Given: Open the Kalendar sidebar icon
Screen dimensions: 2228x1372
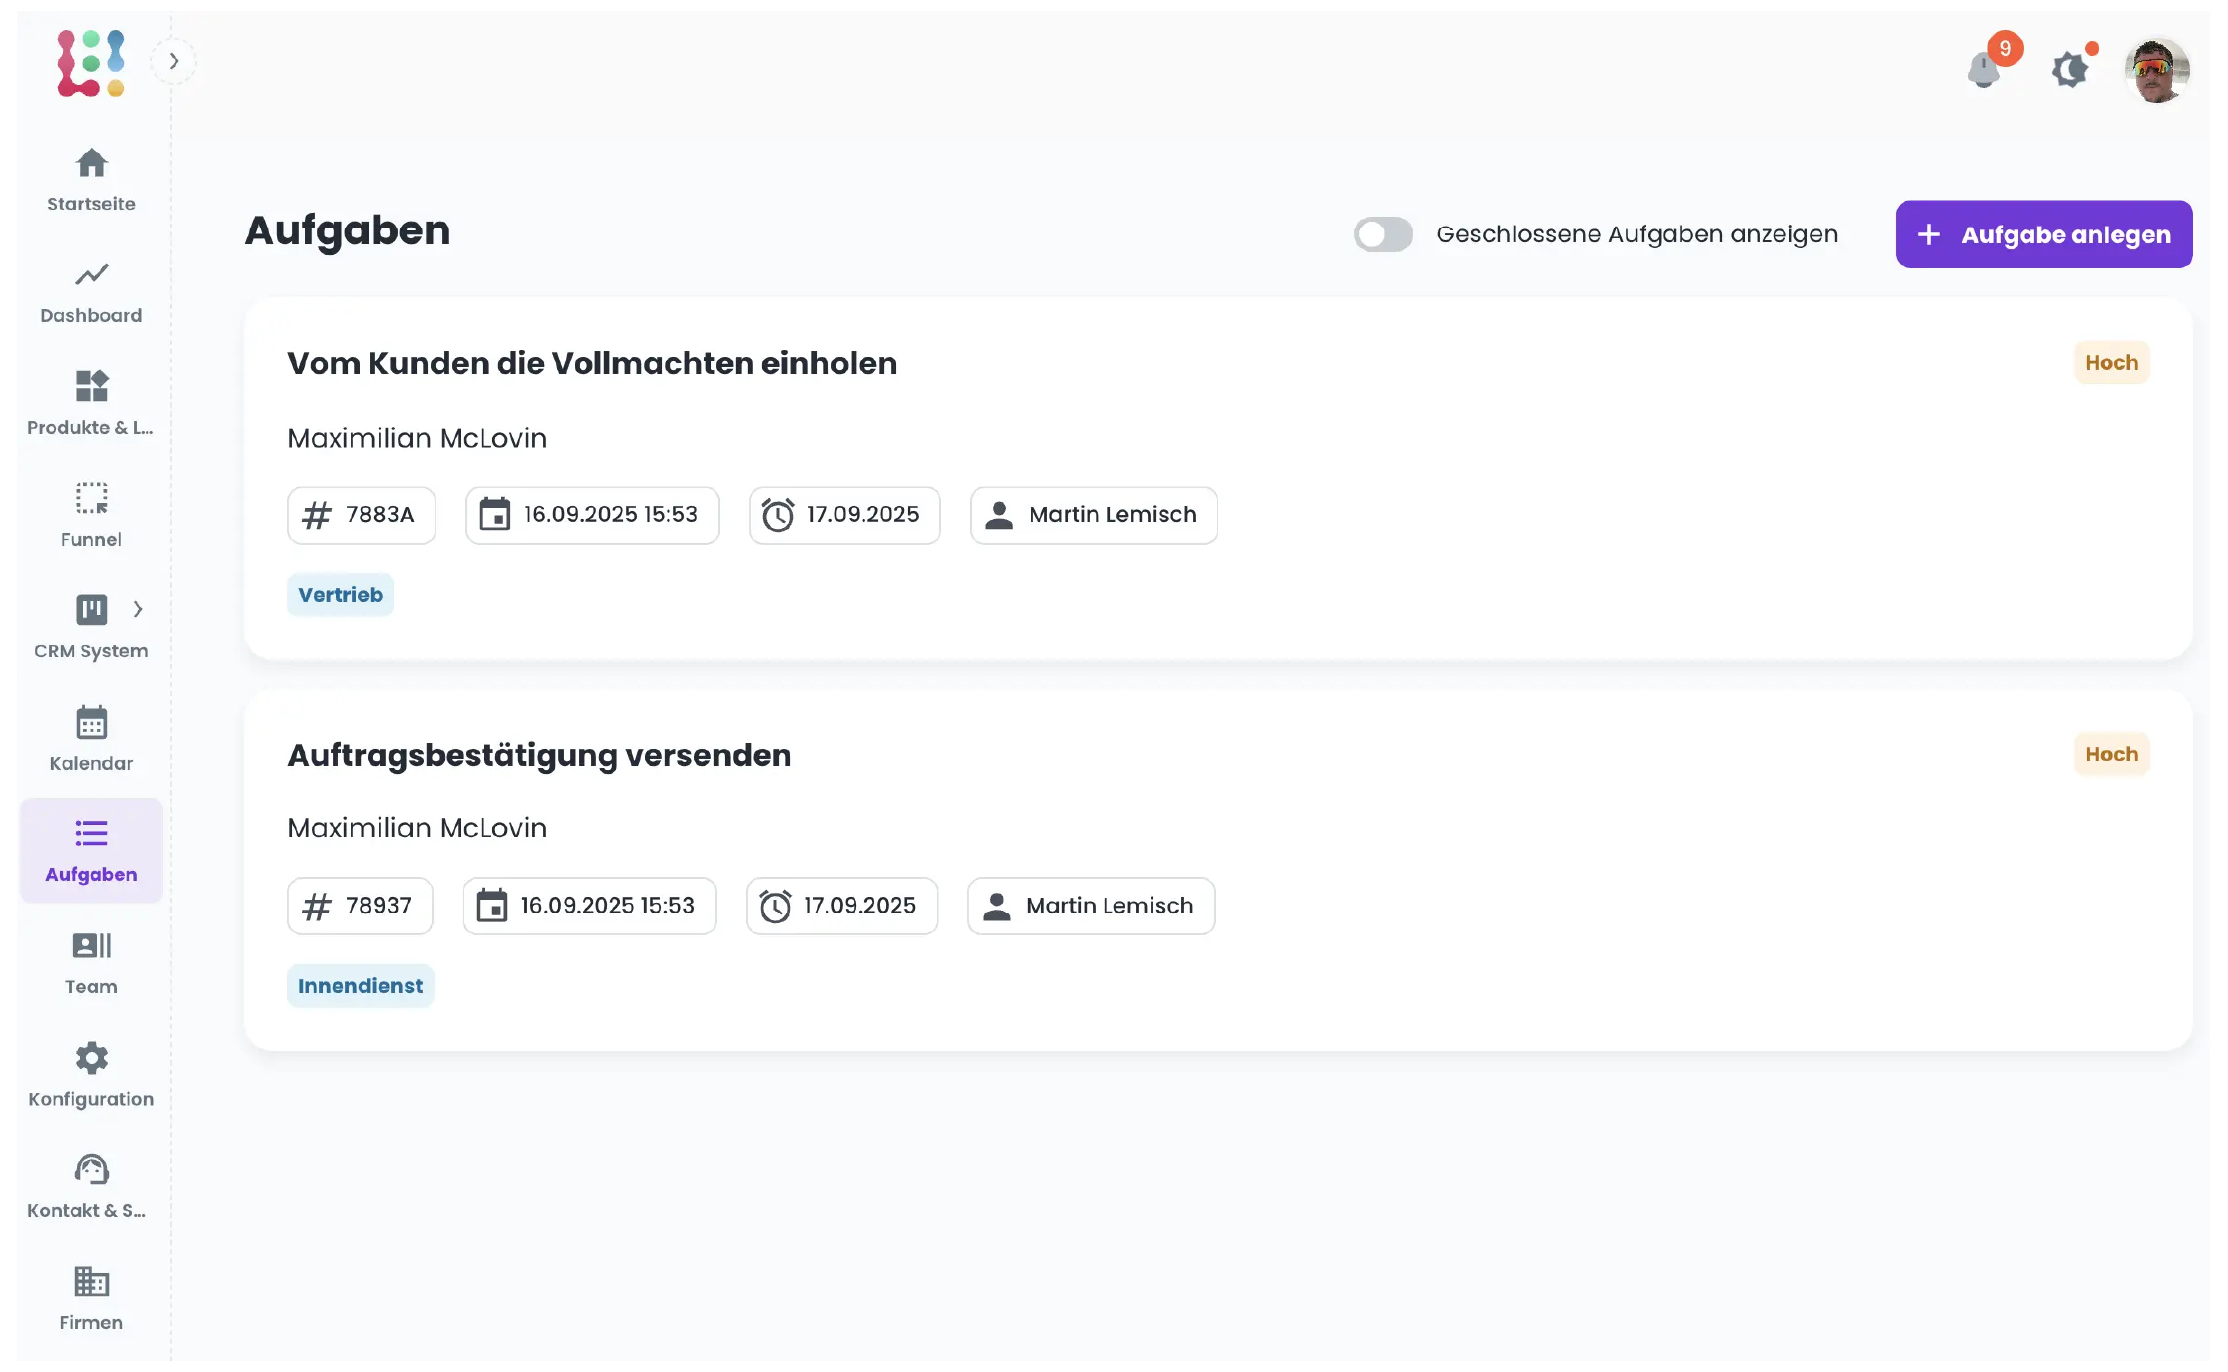Looking at the screenshot, I should click(91, 722).
